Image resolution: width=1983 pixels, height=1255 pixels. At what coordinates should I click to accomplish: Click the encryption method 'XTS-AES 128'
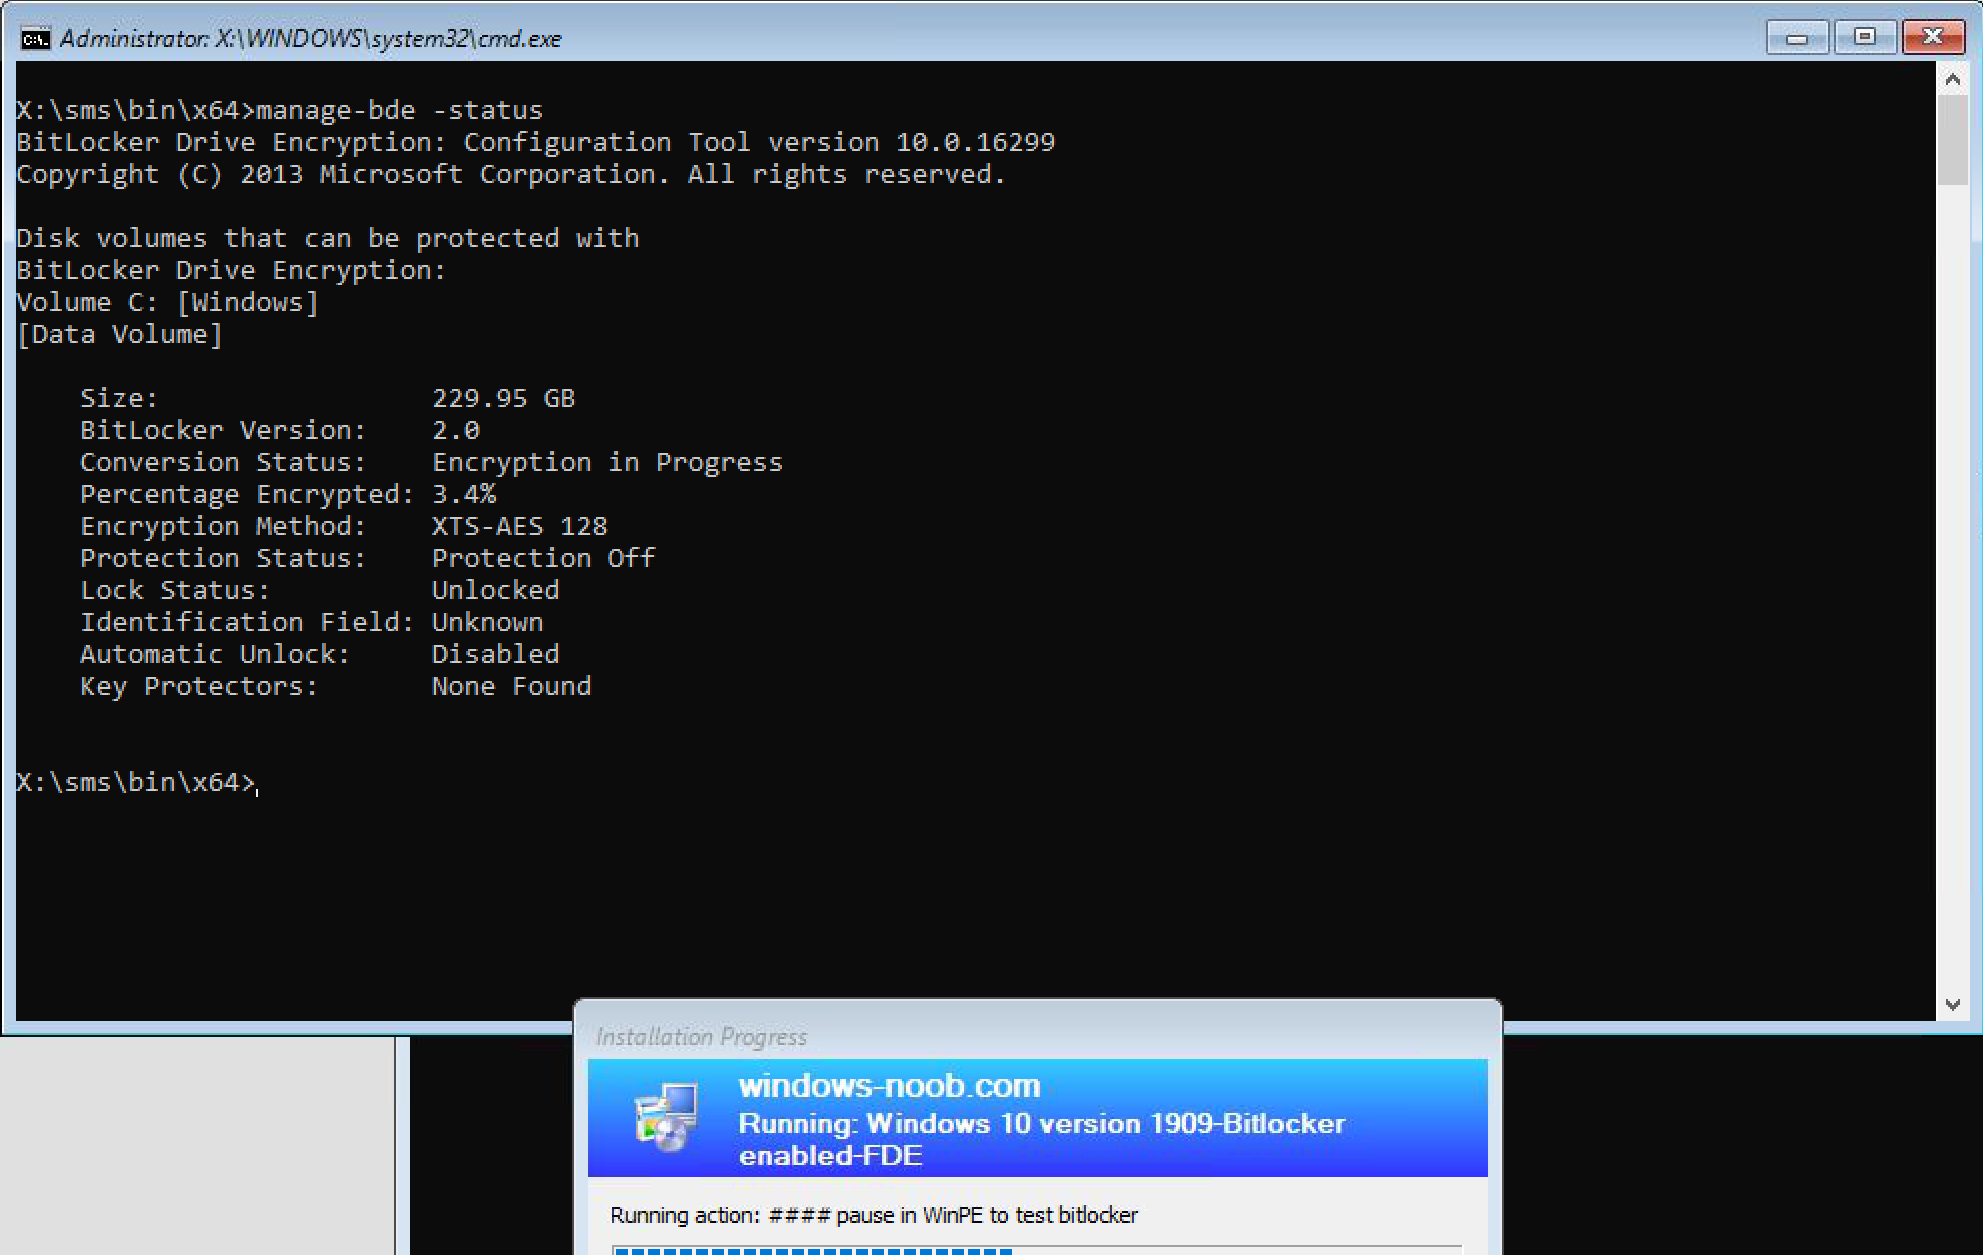520,526
